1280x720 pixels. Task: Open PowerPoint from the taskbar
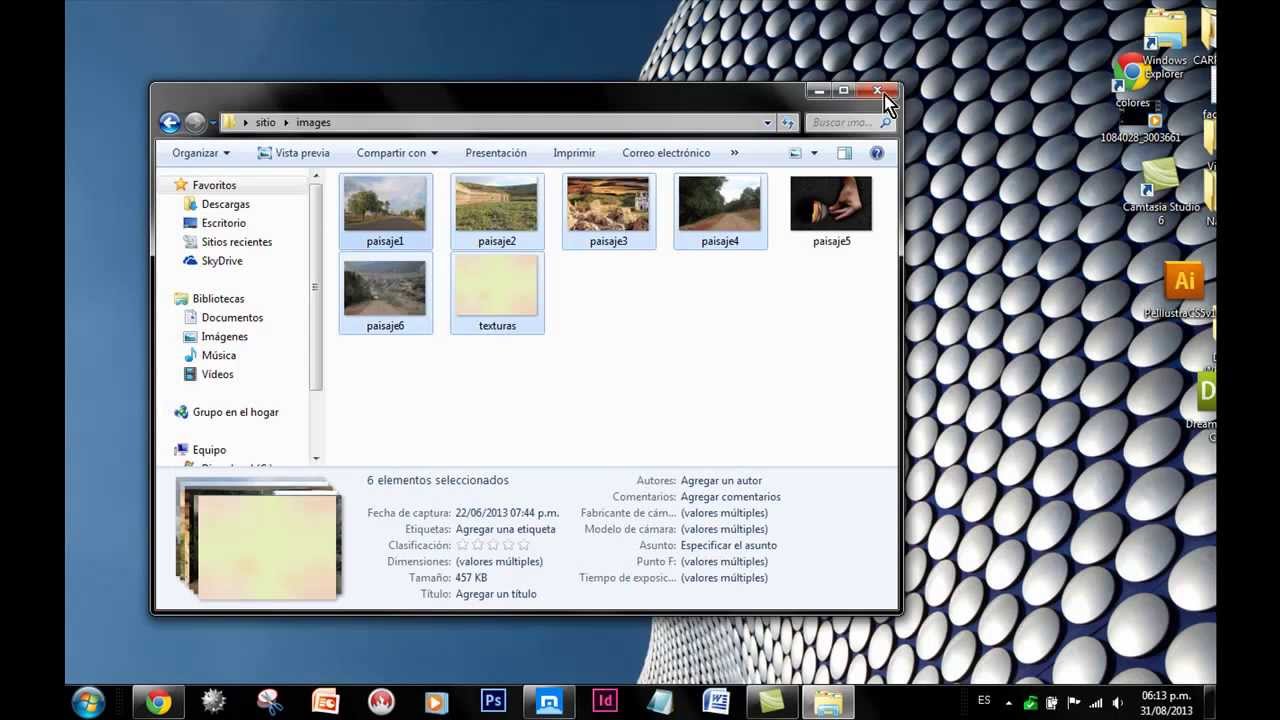(x=325, y=702)
